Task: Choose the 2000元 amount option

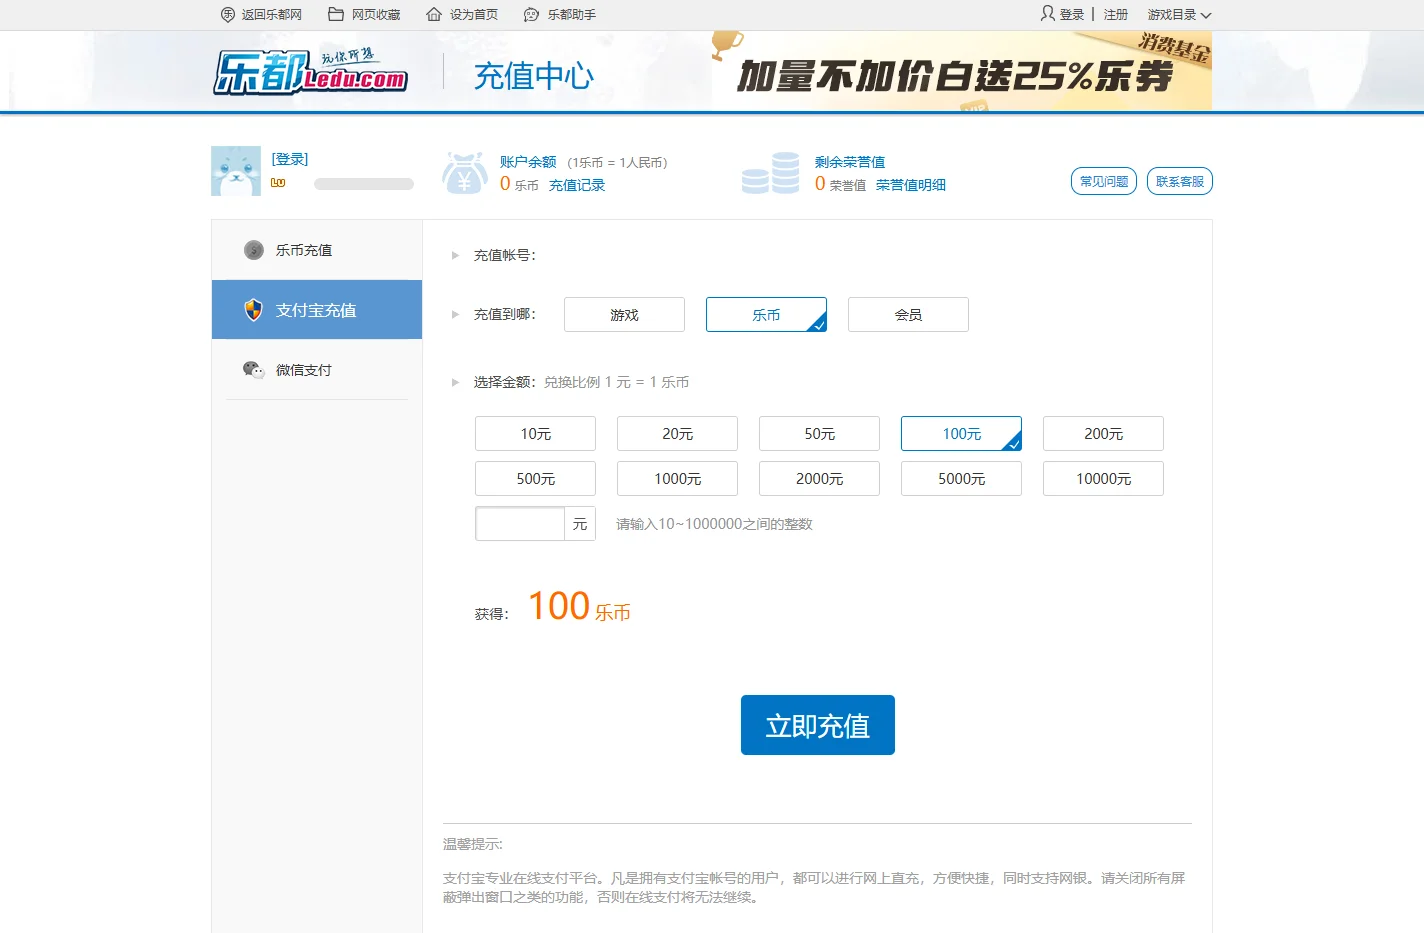Action: pyautogui.click(x=819, y=478)
